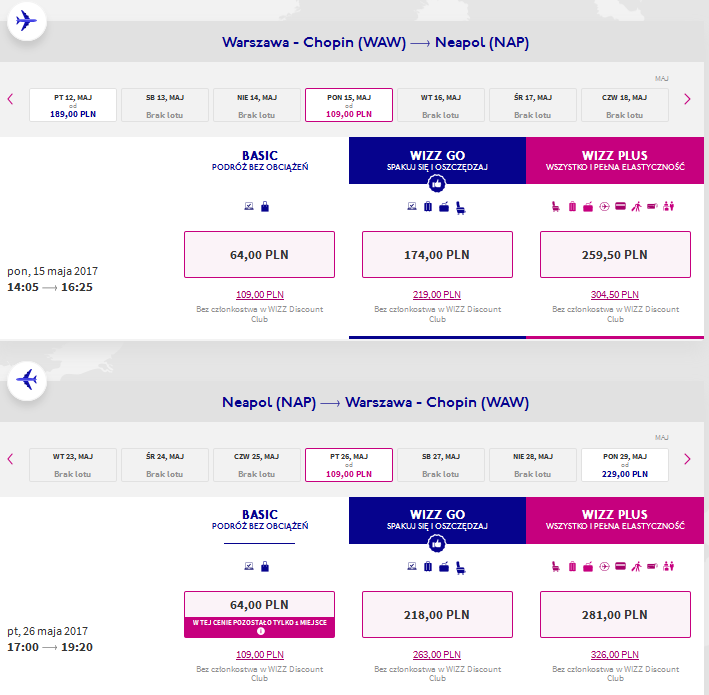Select the WT 23, MAJ date tab

[x=73, y=465]
